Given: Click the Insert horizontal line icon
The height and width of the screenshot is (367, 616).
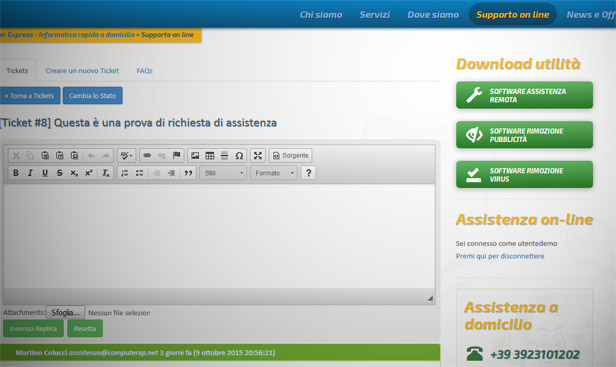Looking at the screenshot, I should [x=224, y=156].
